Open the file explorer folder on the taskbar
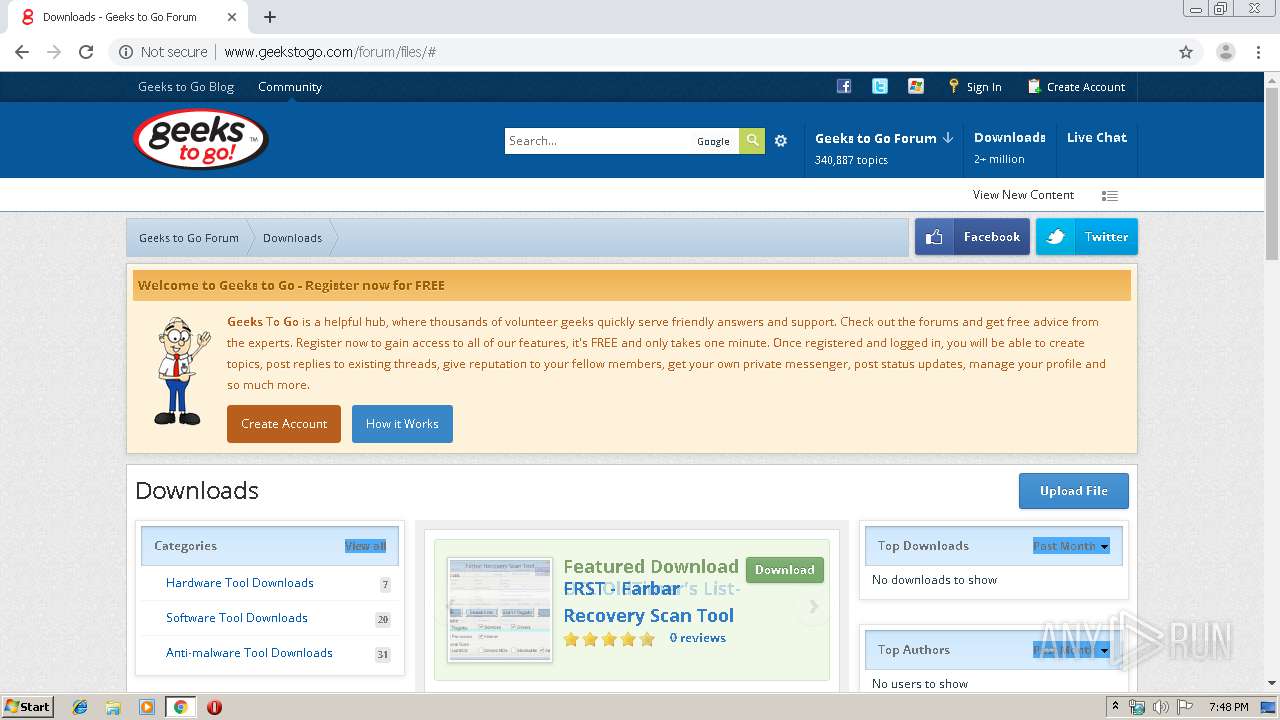This screenshot has width=1280, height=720. pyautogui.click(x=113, y=707)
